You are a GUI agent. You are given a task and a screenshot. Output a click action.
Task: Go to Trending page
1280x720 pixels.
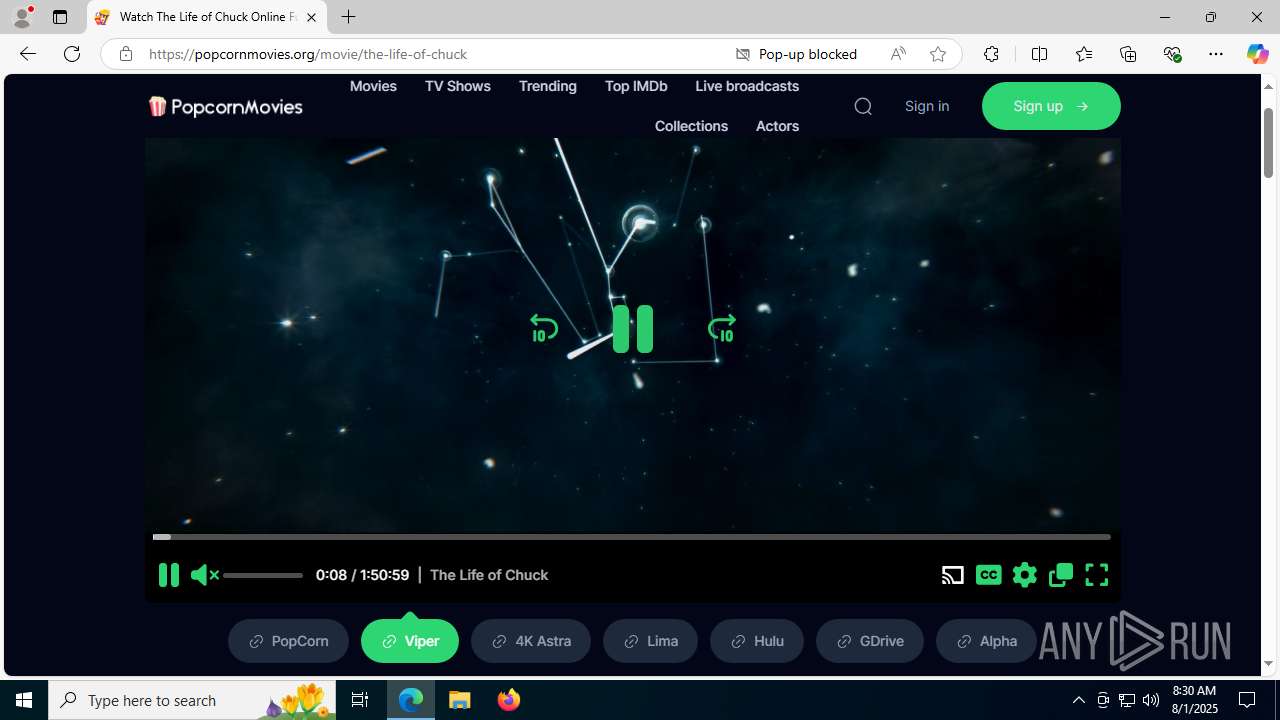pos(547,86)
